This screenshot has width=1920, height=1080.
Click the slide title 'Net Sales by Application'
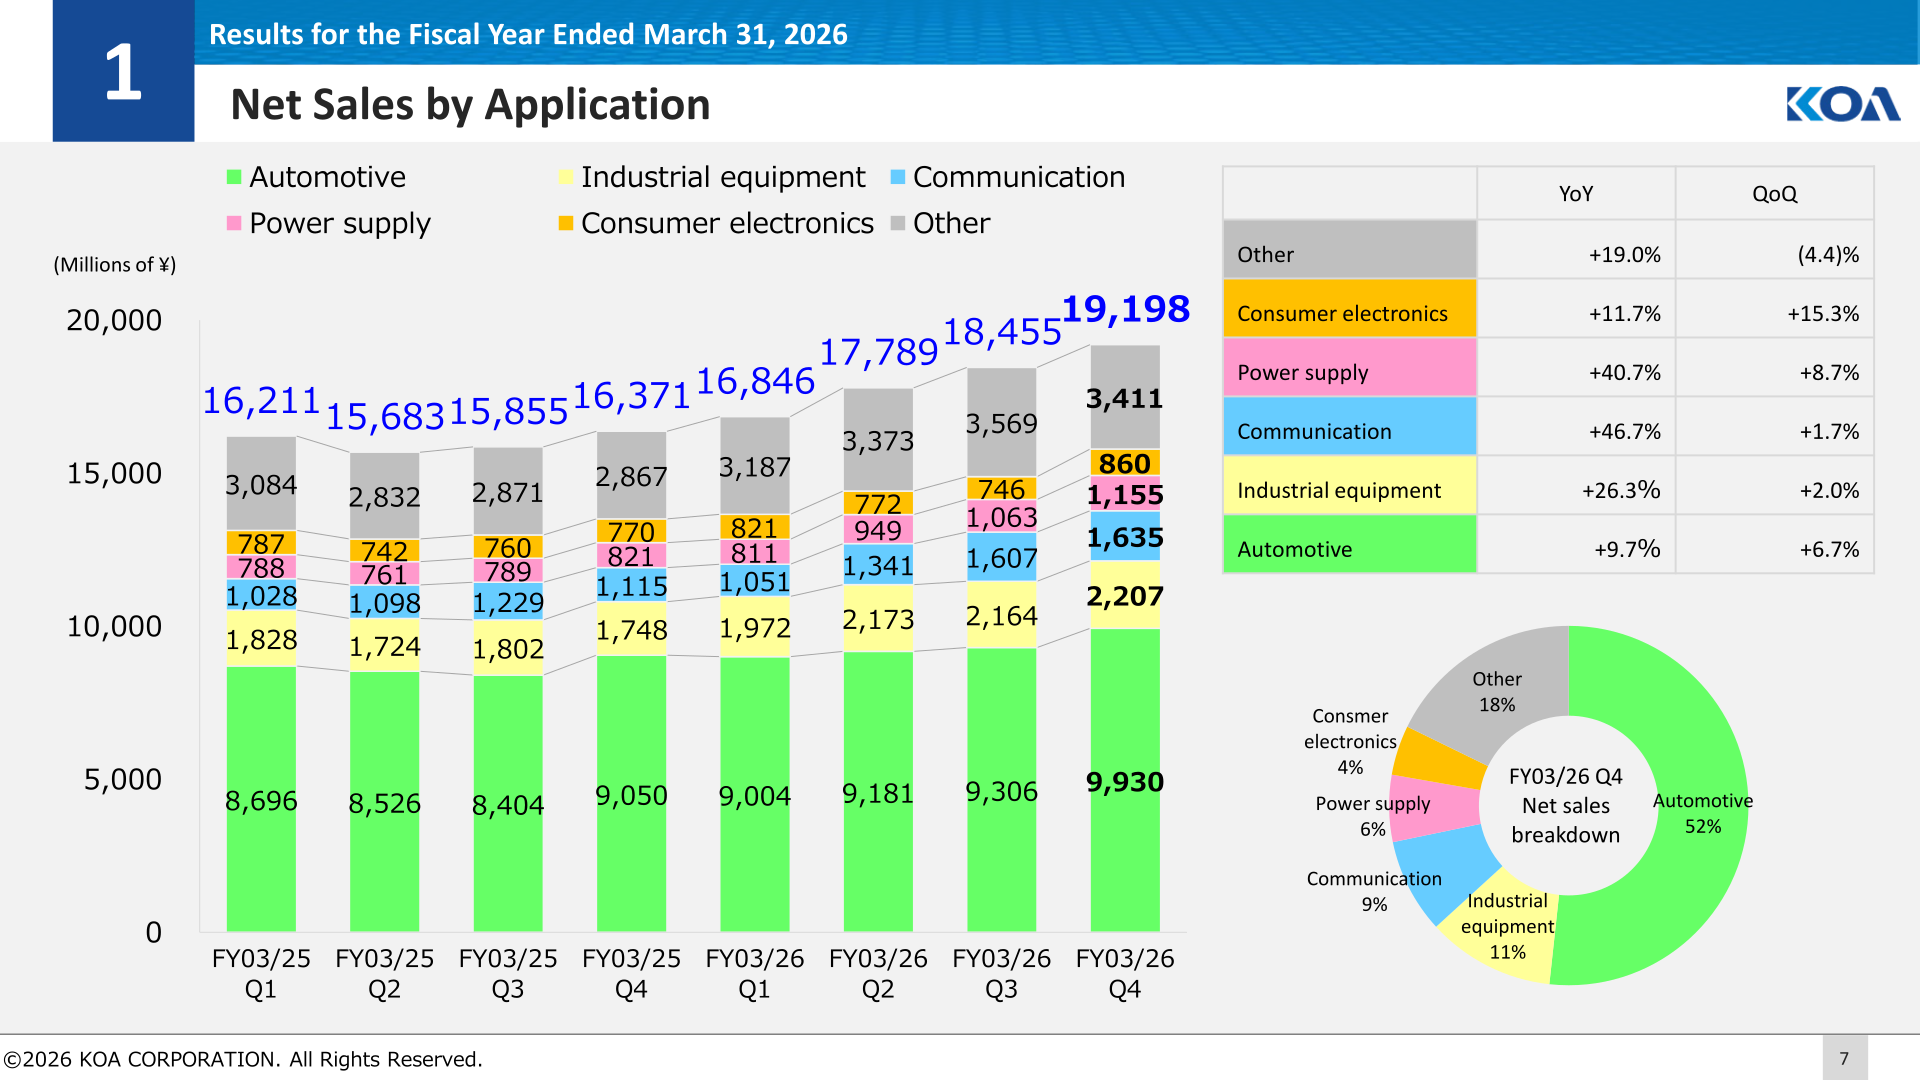click(470, 104)
